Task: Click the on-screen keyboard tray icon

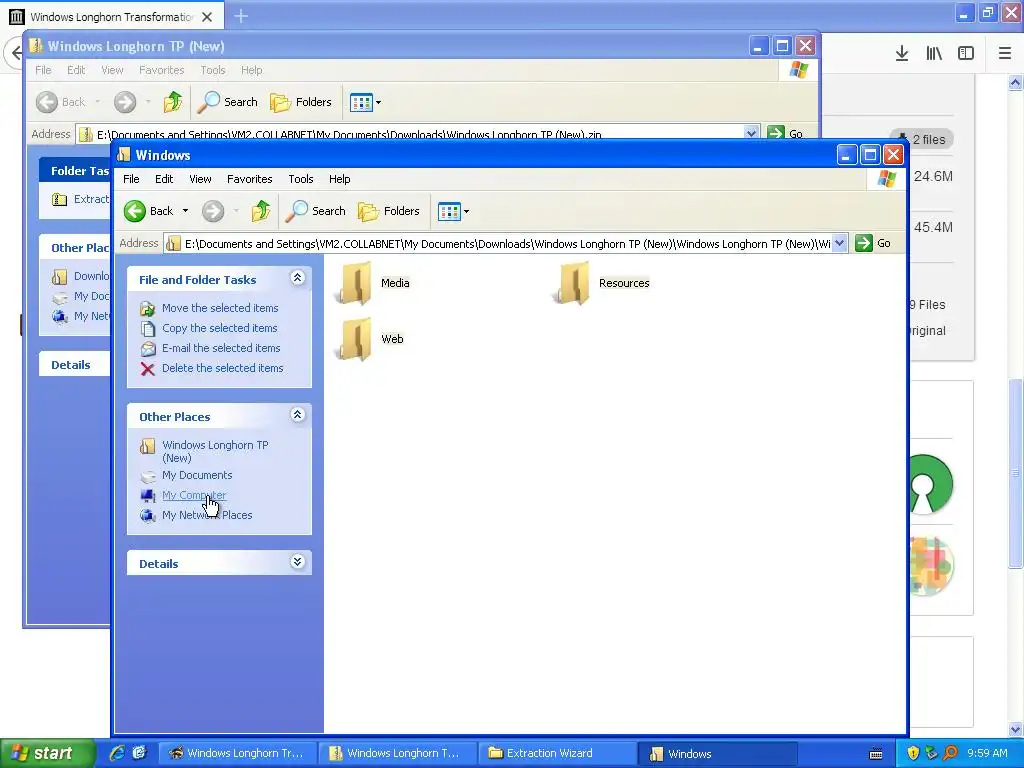Action: pos(876,754)
